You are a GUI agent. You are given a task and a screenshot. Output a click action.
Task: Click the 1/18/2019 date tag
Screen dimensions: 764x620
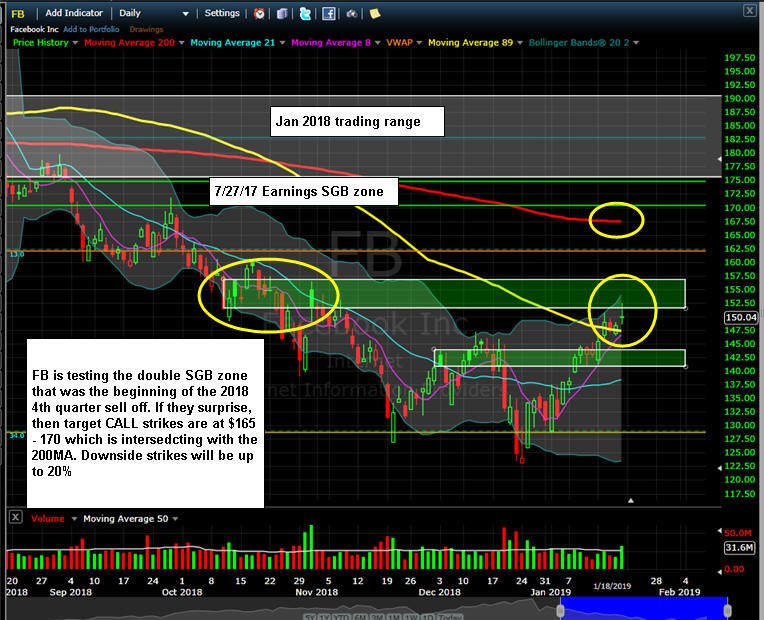tap(612, 586)
